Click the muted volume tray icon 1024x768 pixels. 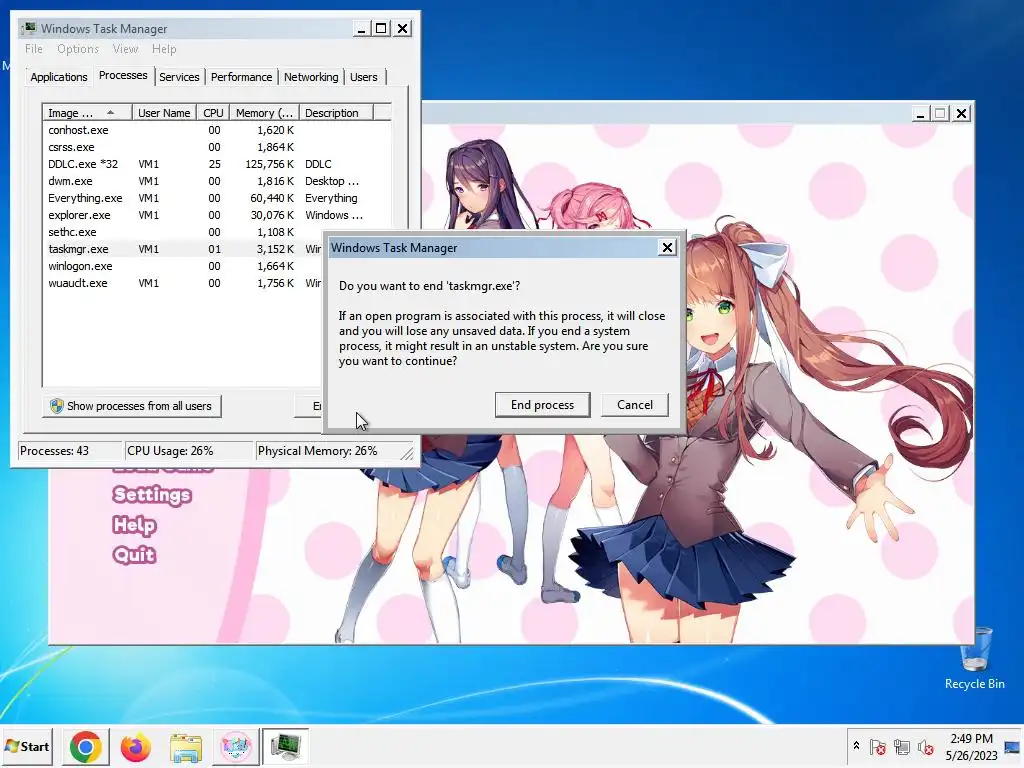pyautogui.click(x=925, y=746)
